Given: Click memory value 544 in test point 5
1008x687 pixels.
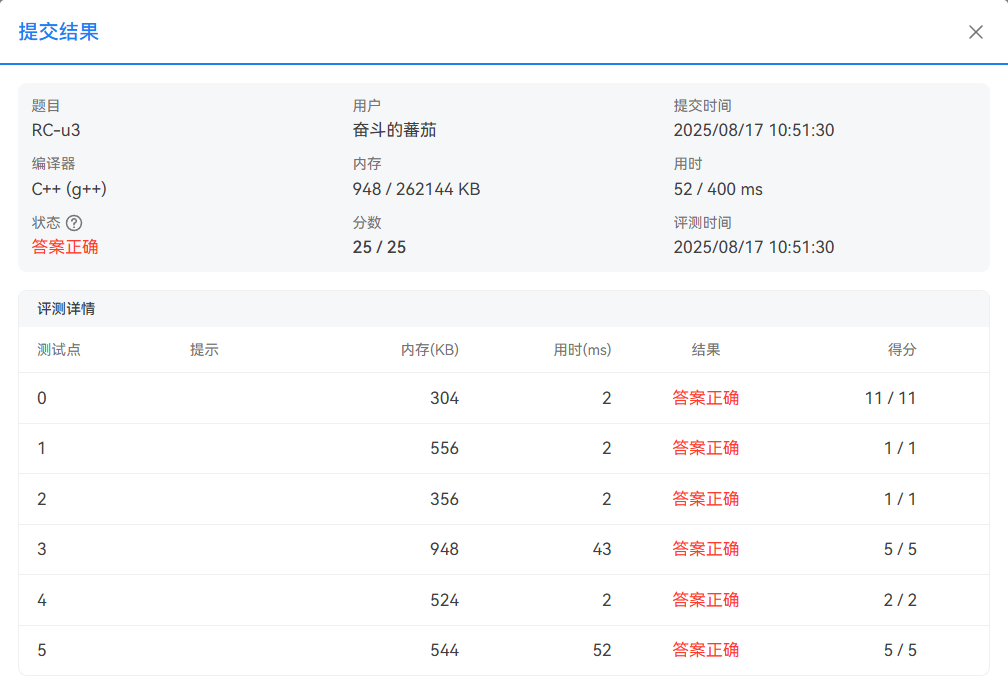Looking at the screenshot, I should 444,650.
